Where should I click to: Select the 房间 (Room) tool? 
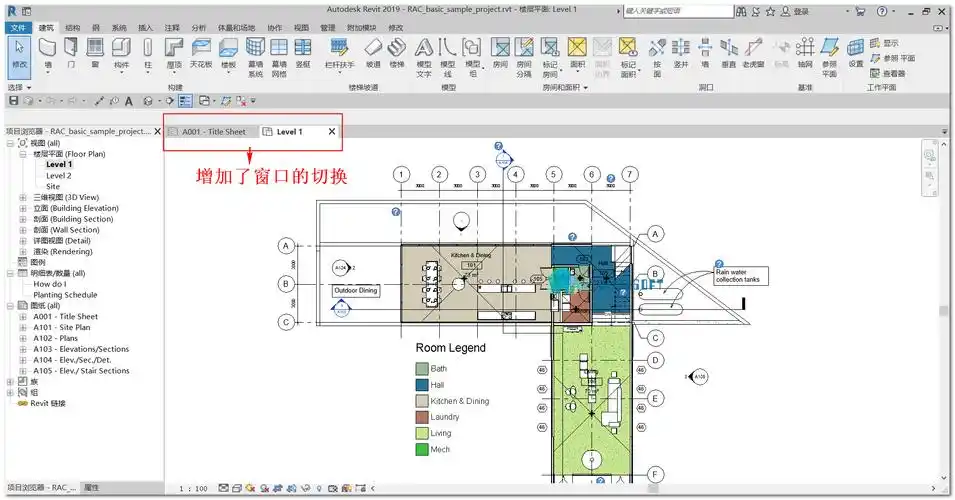point(500,54)
